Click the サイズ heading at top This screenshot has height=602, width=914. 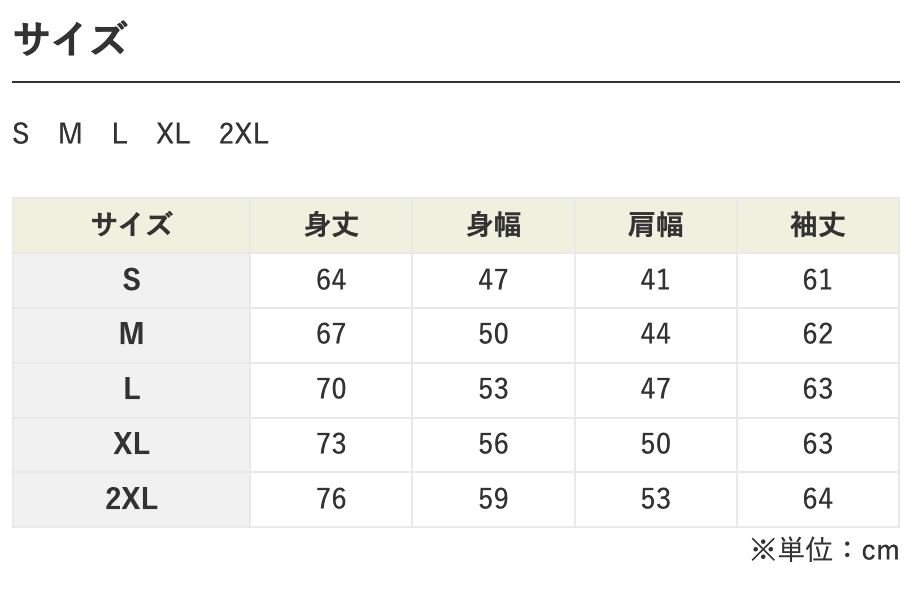[x=69, y=39]
